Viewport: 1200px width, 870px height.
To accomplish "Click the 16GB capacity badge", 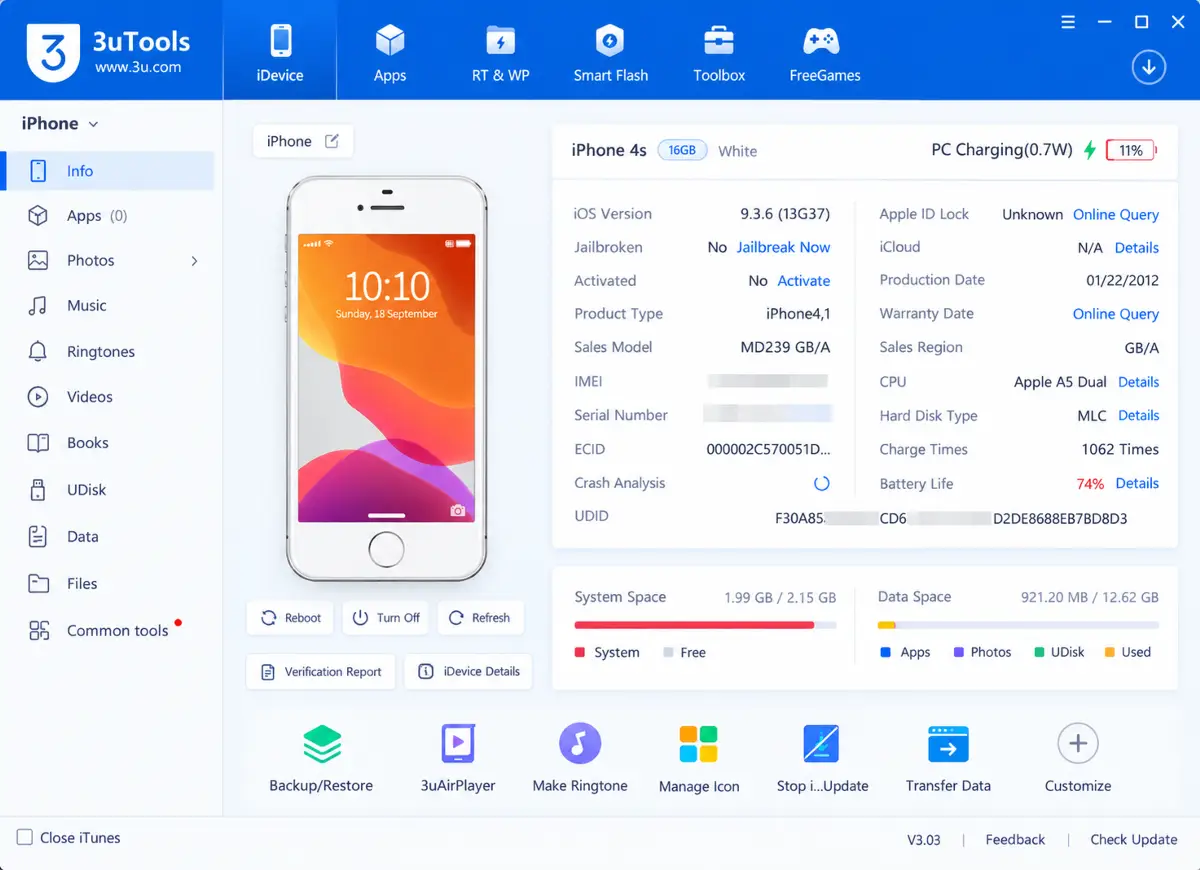I will (x=682, y=151).
